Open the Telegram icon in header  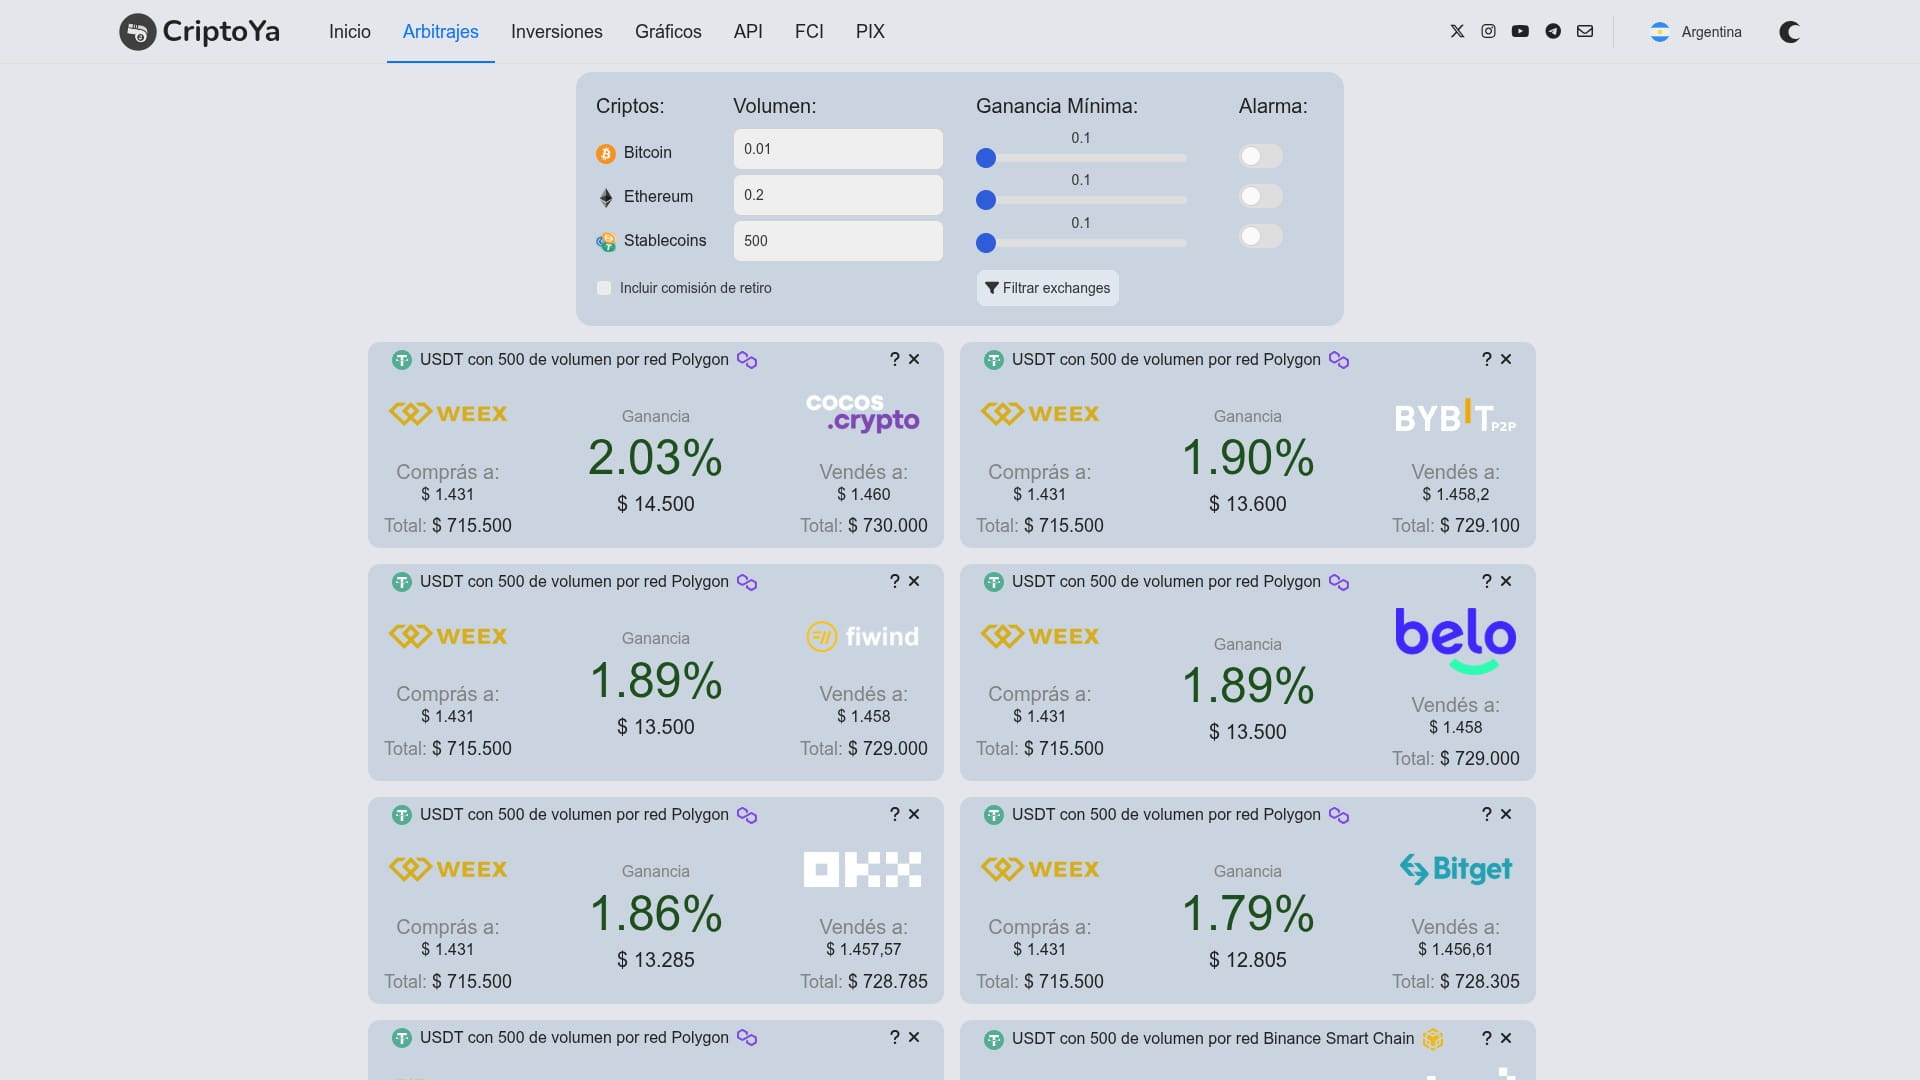1553,31
